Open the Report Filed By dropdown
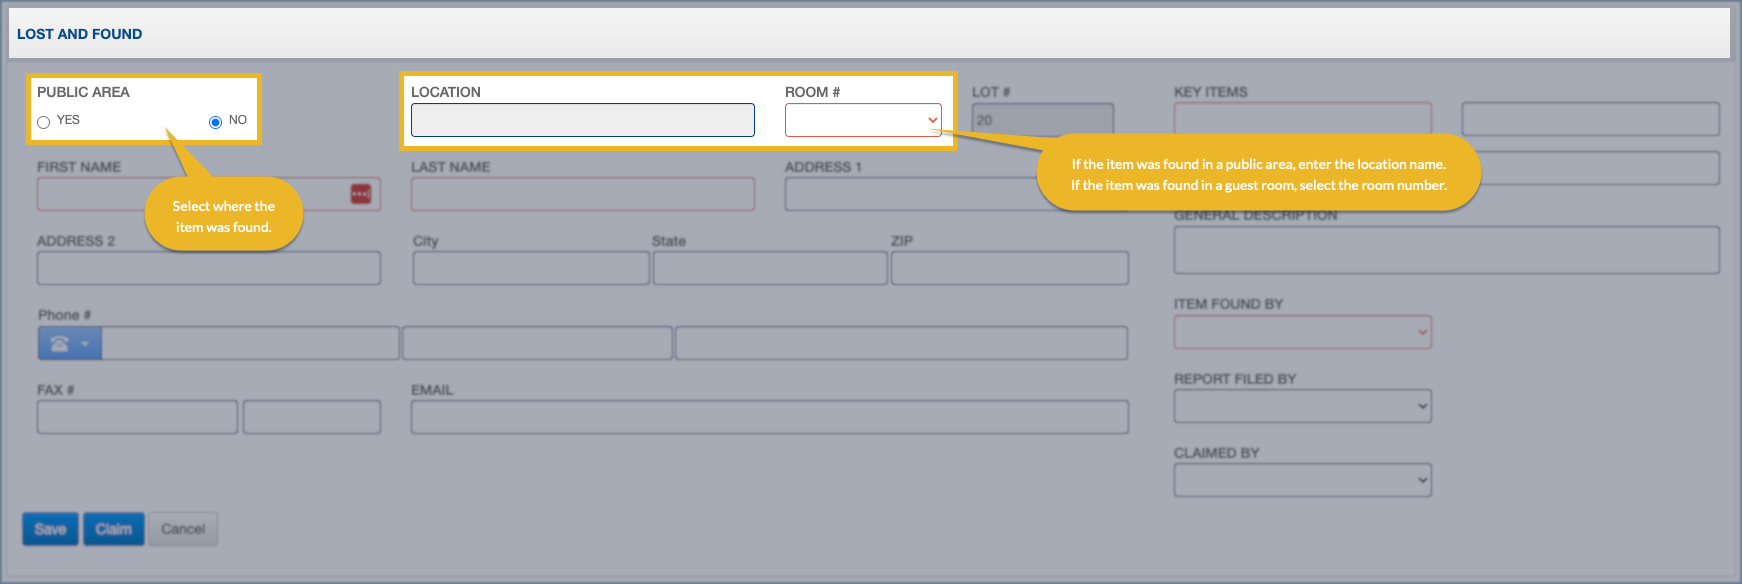 [1302, 406]
